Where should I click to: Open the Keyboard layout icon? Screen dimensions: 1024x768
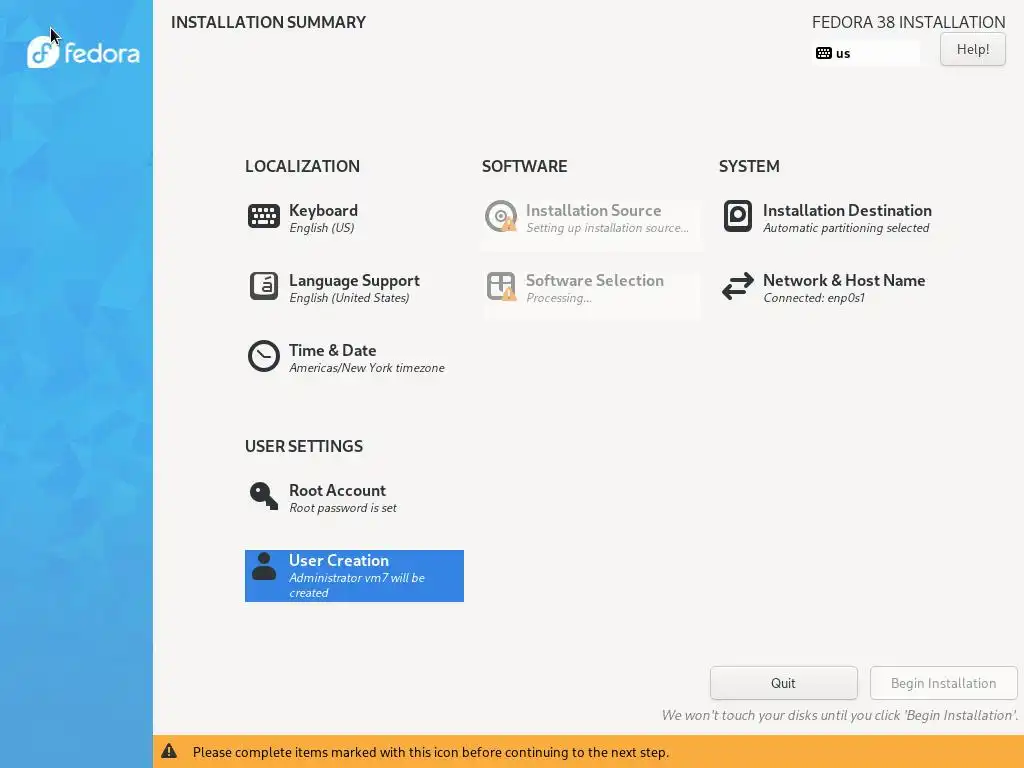pyautogui.click(x=264, y=216)
